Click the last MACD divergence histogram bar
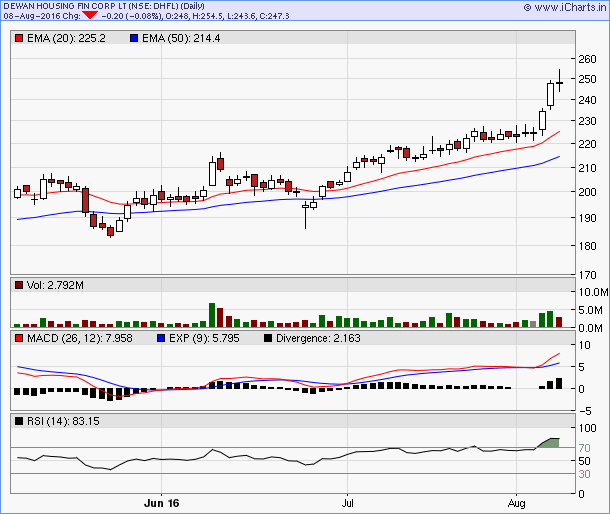Image resolution: width=610 pixels, height=514 pixels. point(559,383)
